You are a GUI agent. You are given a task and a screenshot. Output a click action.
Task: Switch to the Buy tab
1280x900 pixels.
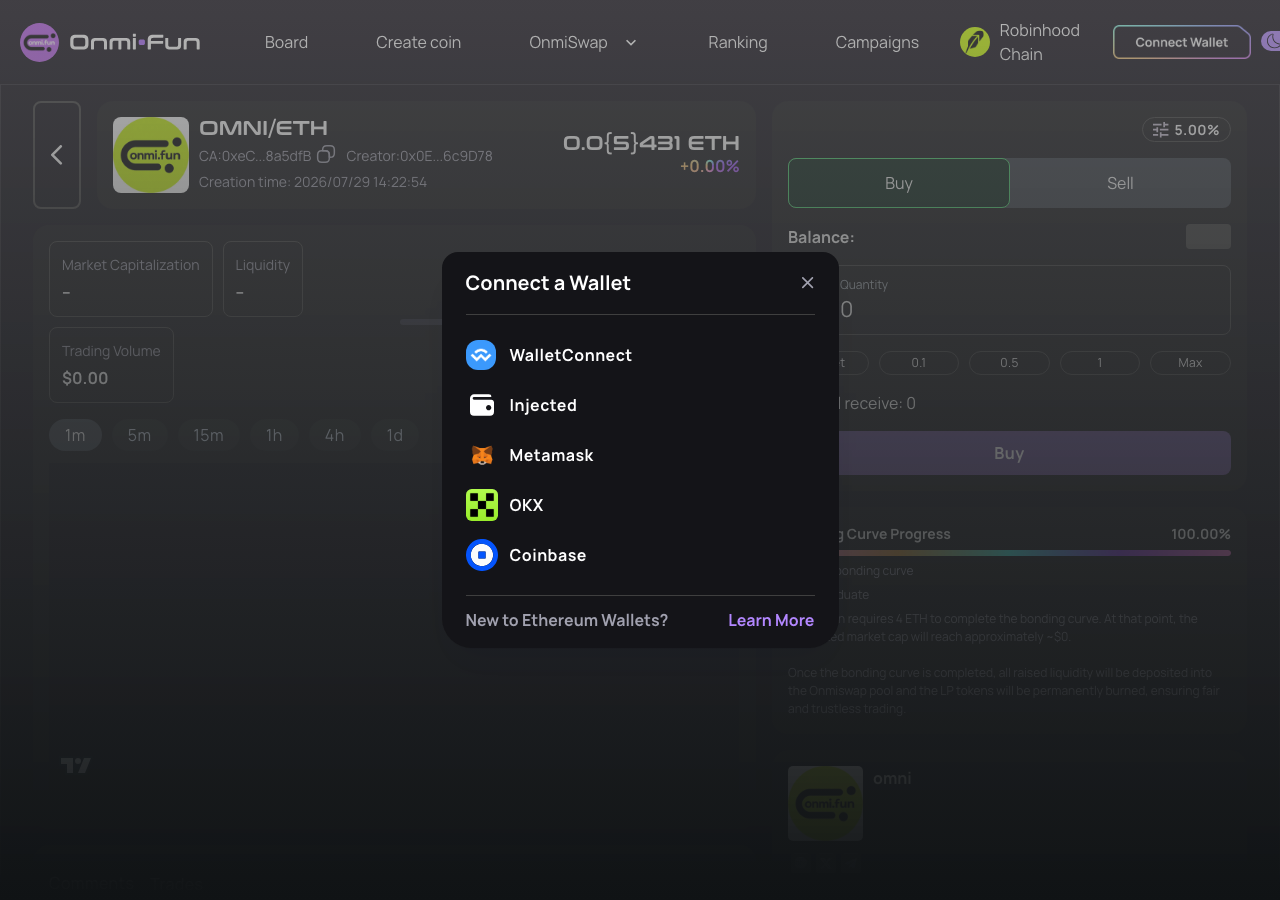click(x=899, y=183)
